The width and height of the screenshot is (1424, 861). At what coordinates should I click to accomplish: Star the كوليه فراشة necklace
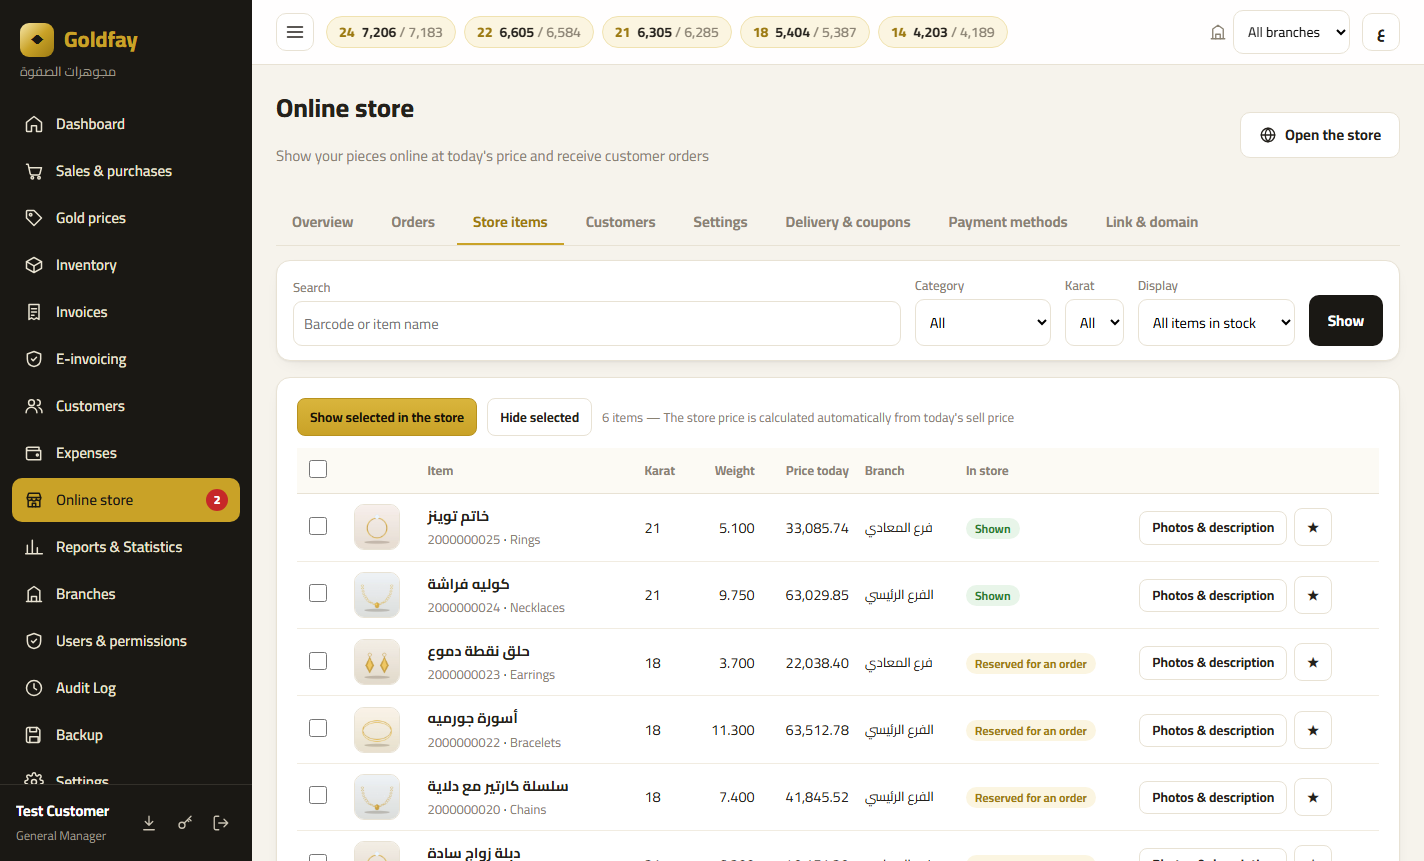(1313, 595)
